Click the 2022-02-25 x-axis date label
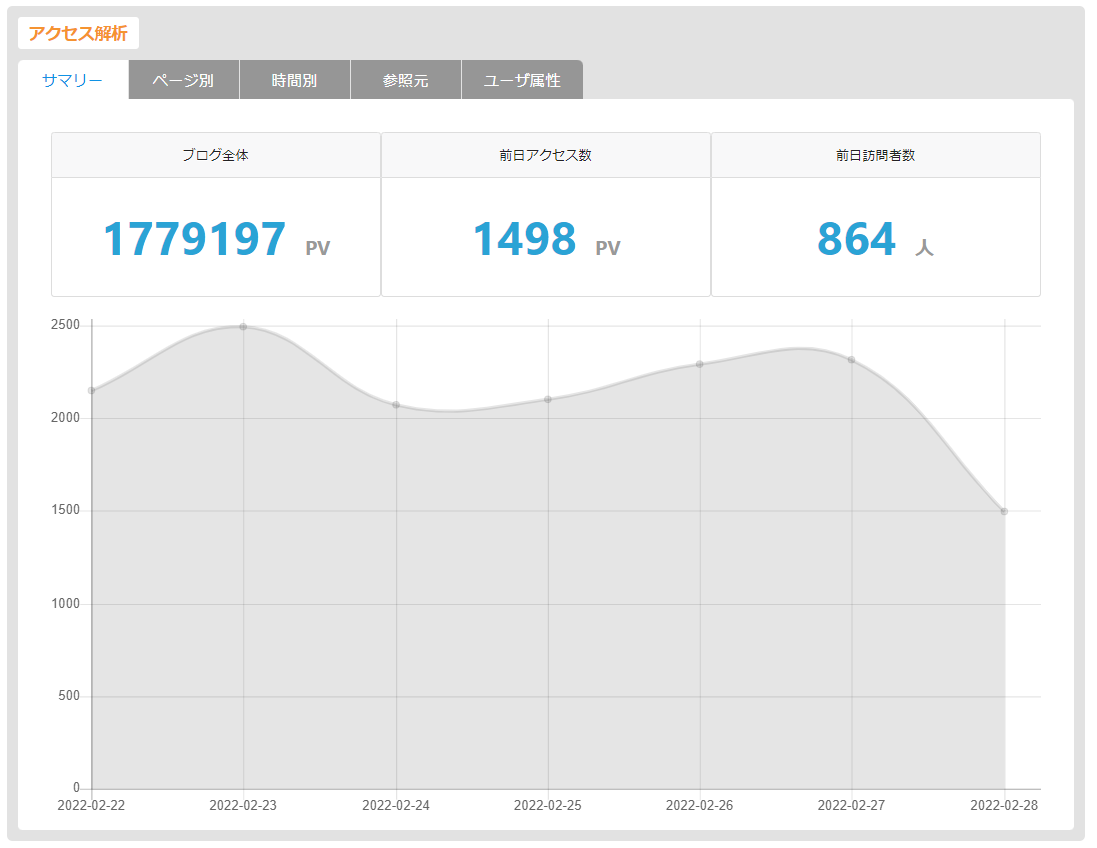Screen dimensions: 1097x848 pos(548,805)
